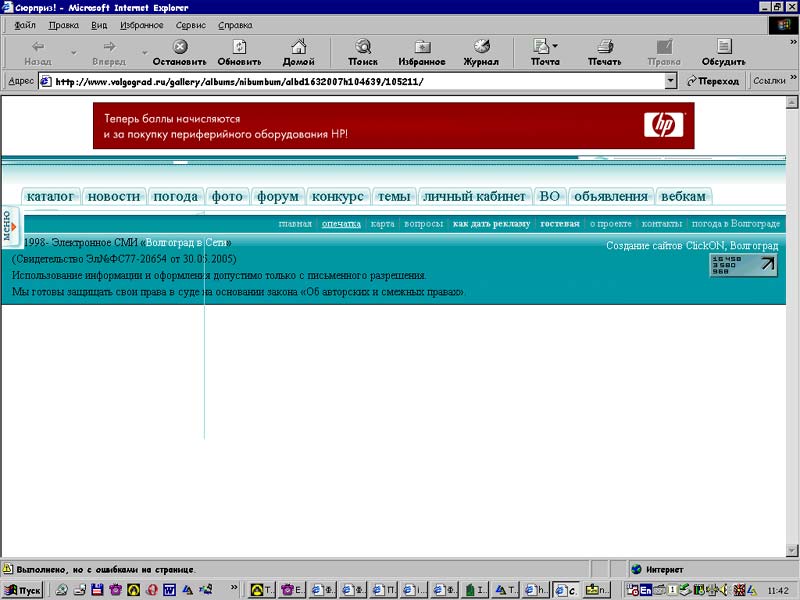Open the Mail (Почта) dropdown
Screen dimensions: 800x600
(545, 52)
